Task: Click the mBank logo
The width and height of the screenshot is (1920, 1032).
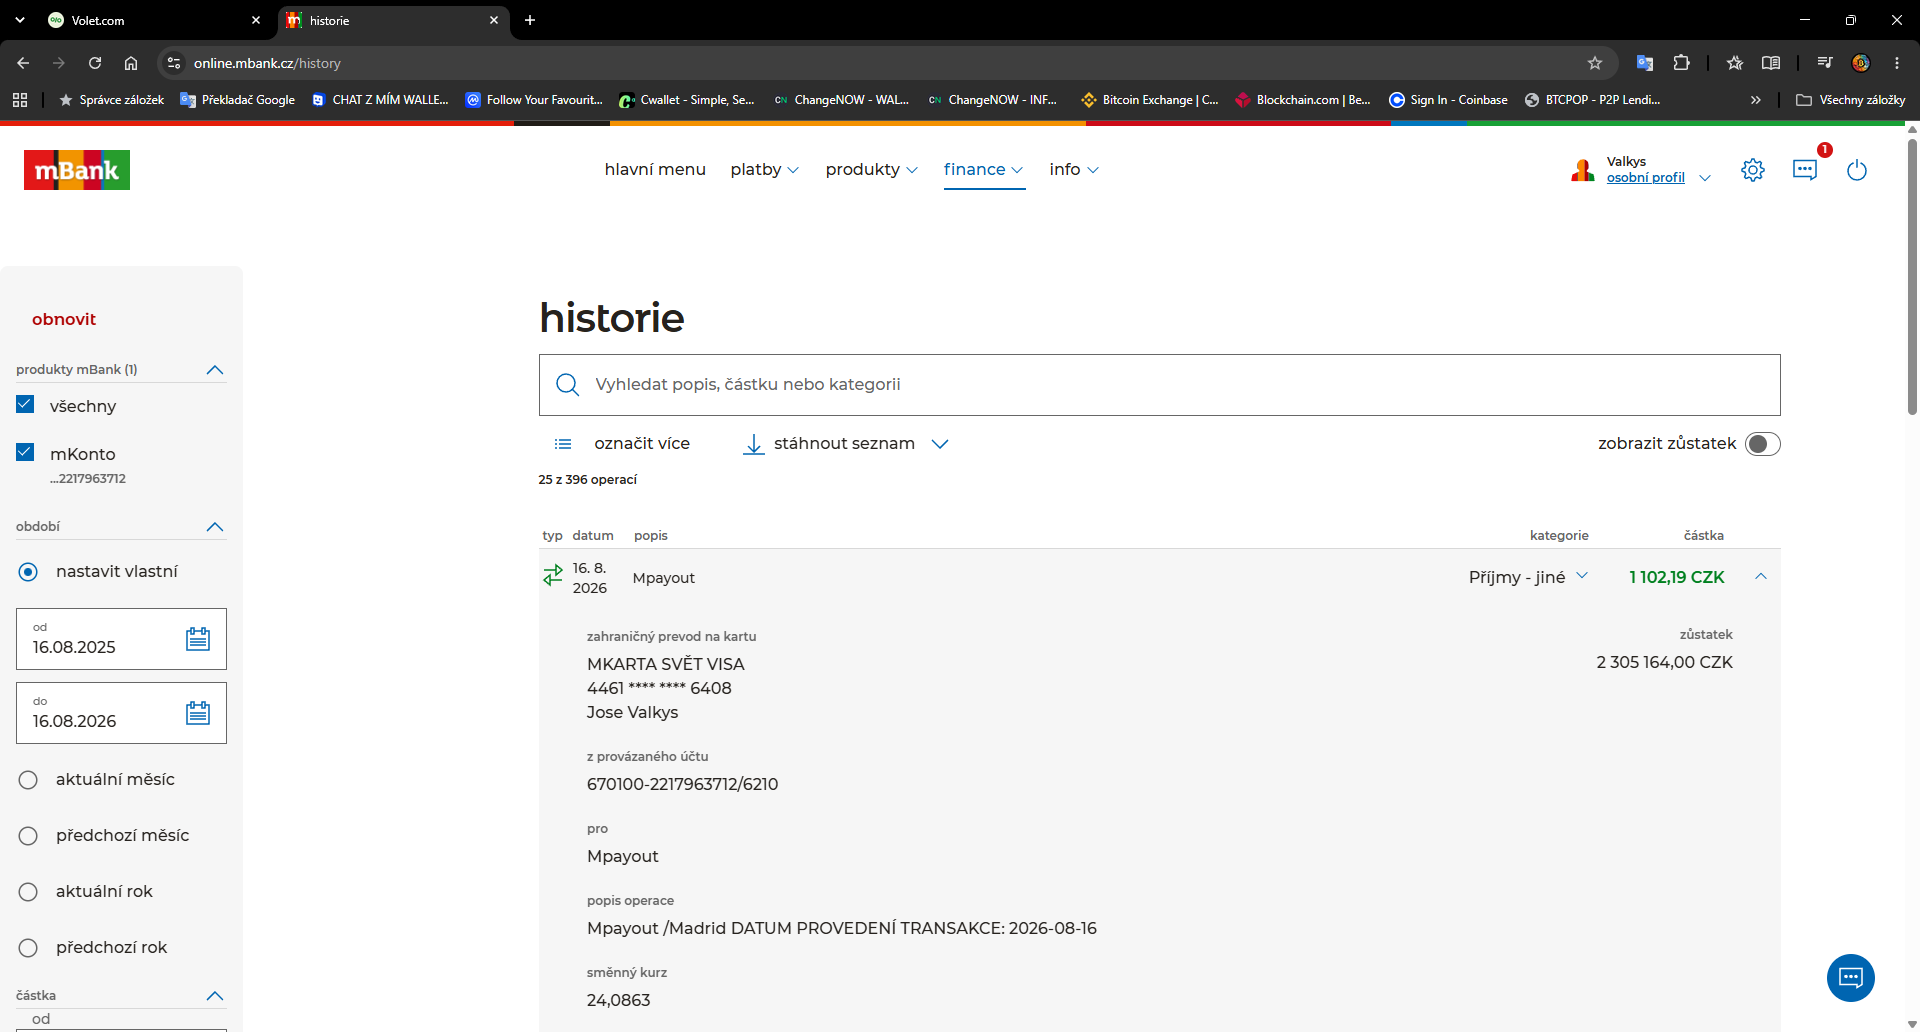Action: 77,170
